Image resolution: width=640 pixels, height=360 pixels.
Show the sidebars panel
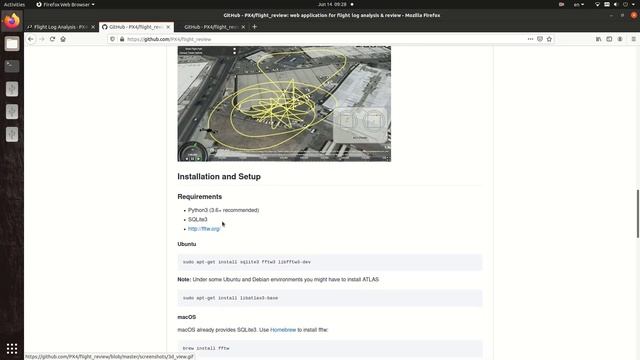[609, 39]
